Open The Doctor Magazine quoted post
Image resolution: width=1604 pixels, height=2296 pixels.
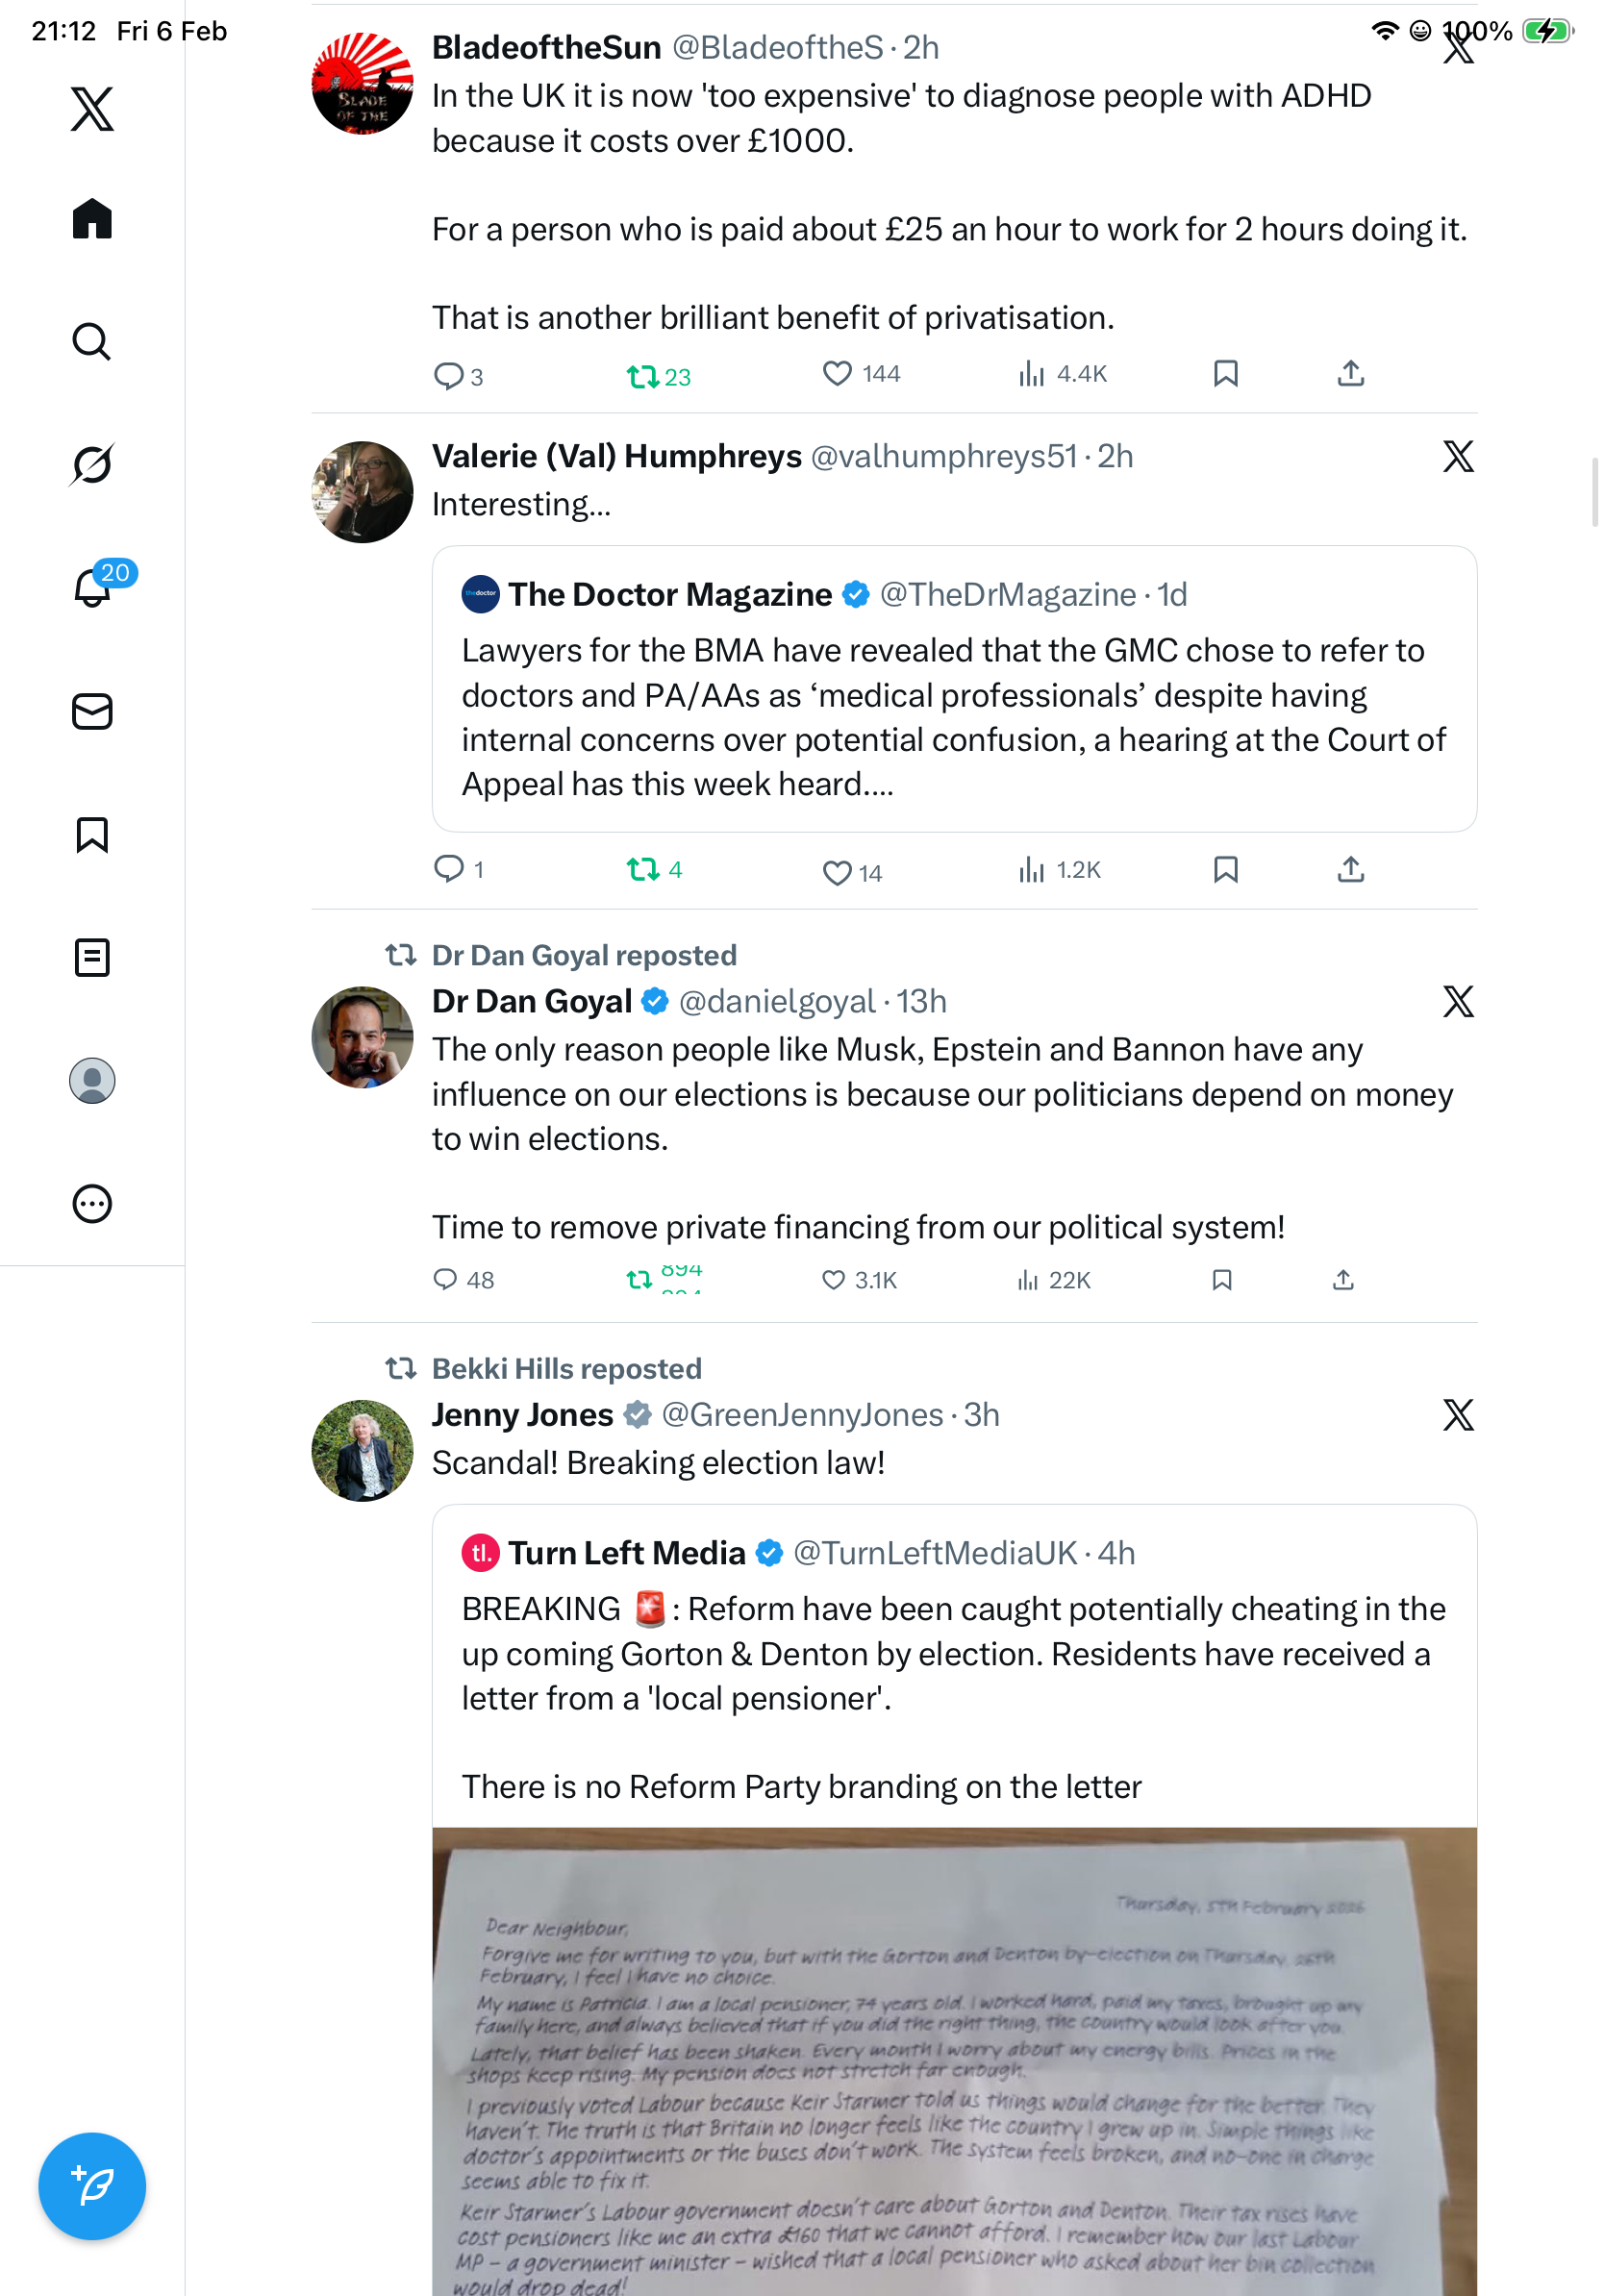[x=953, y=688]
